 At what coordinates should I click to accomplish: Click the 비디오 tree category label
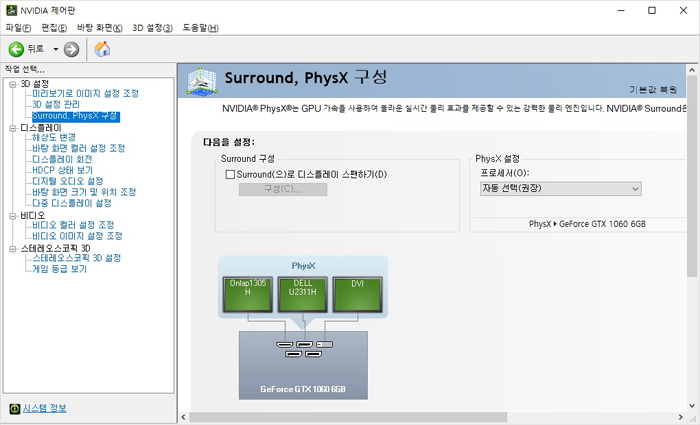click(x=33, y=216)
